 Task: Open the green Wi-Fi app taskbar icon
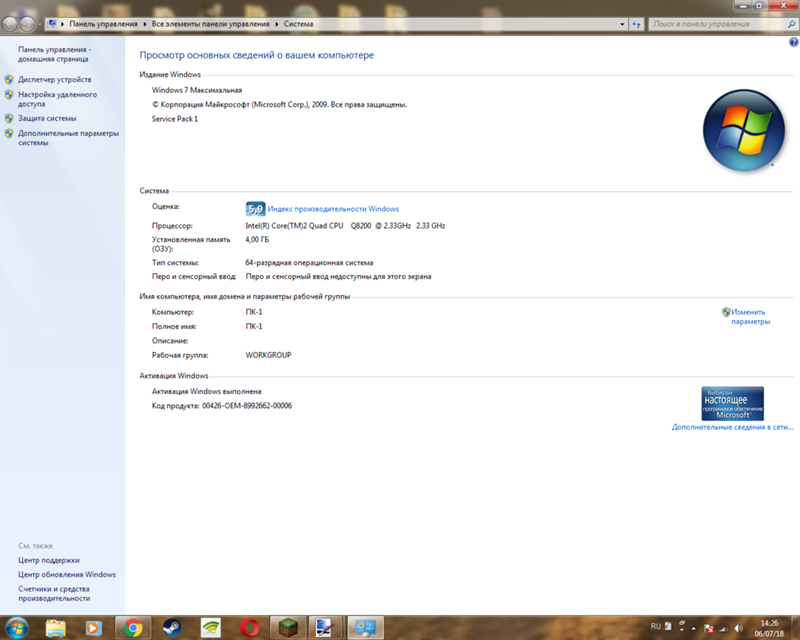[x=210, y=628]
